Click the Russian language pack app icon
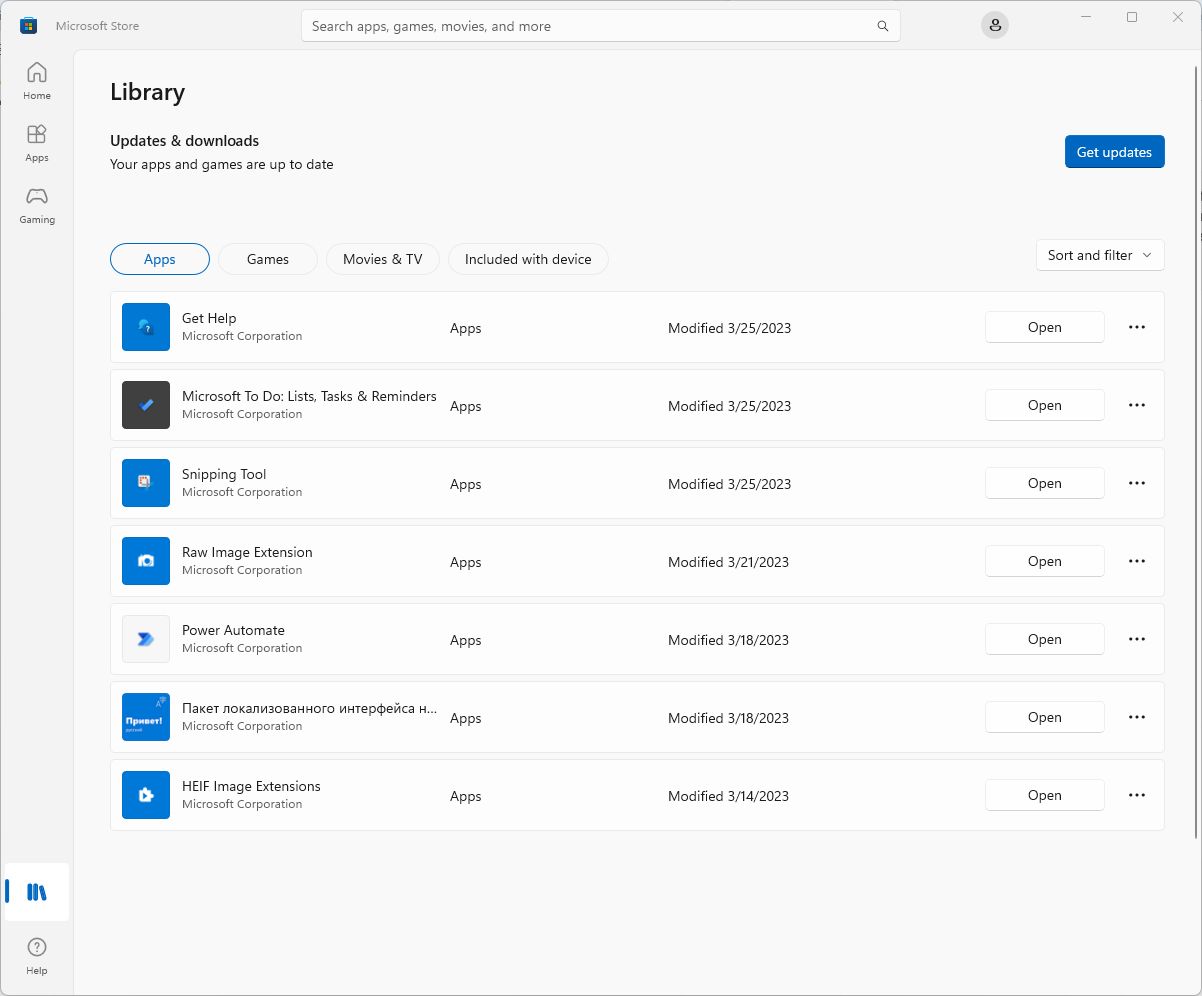Viewport: 1202px width, 996px height. [146, 717]
